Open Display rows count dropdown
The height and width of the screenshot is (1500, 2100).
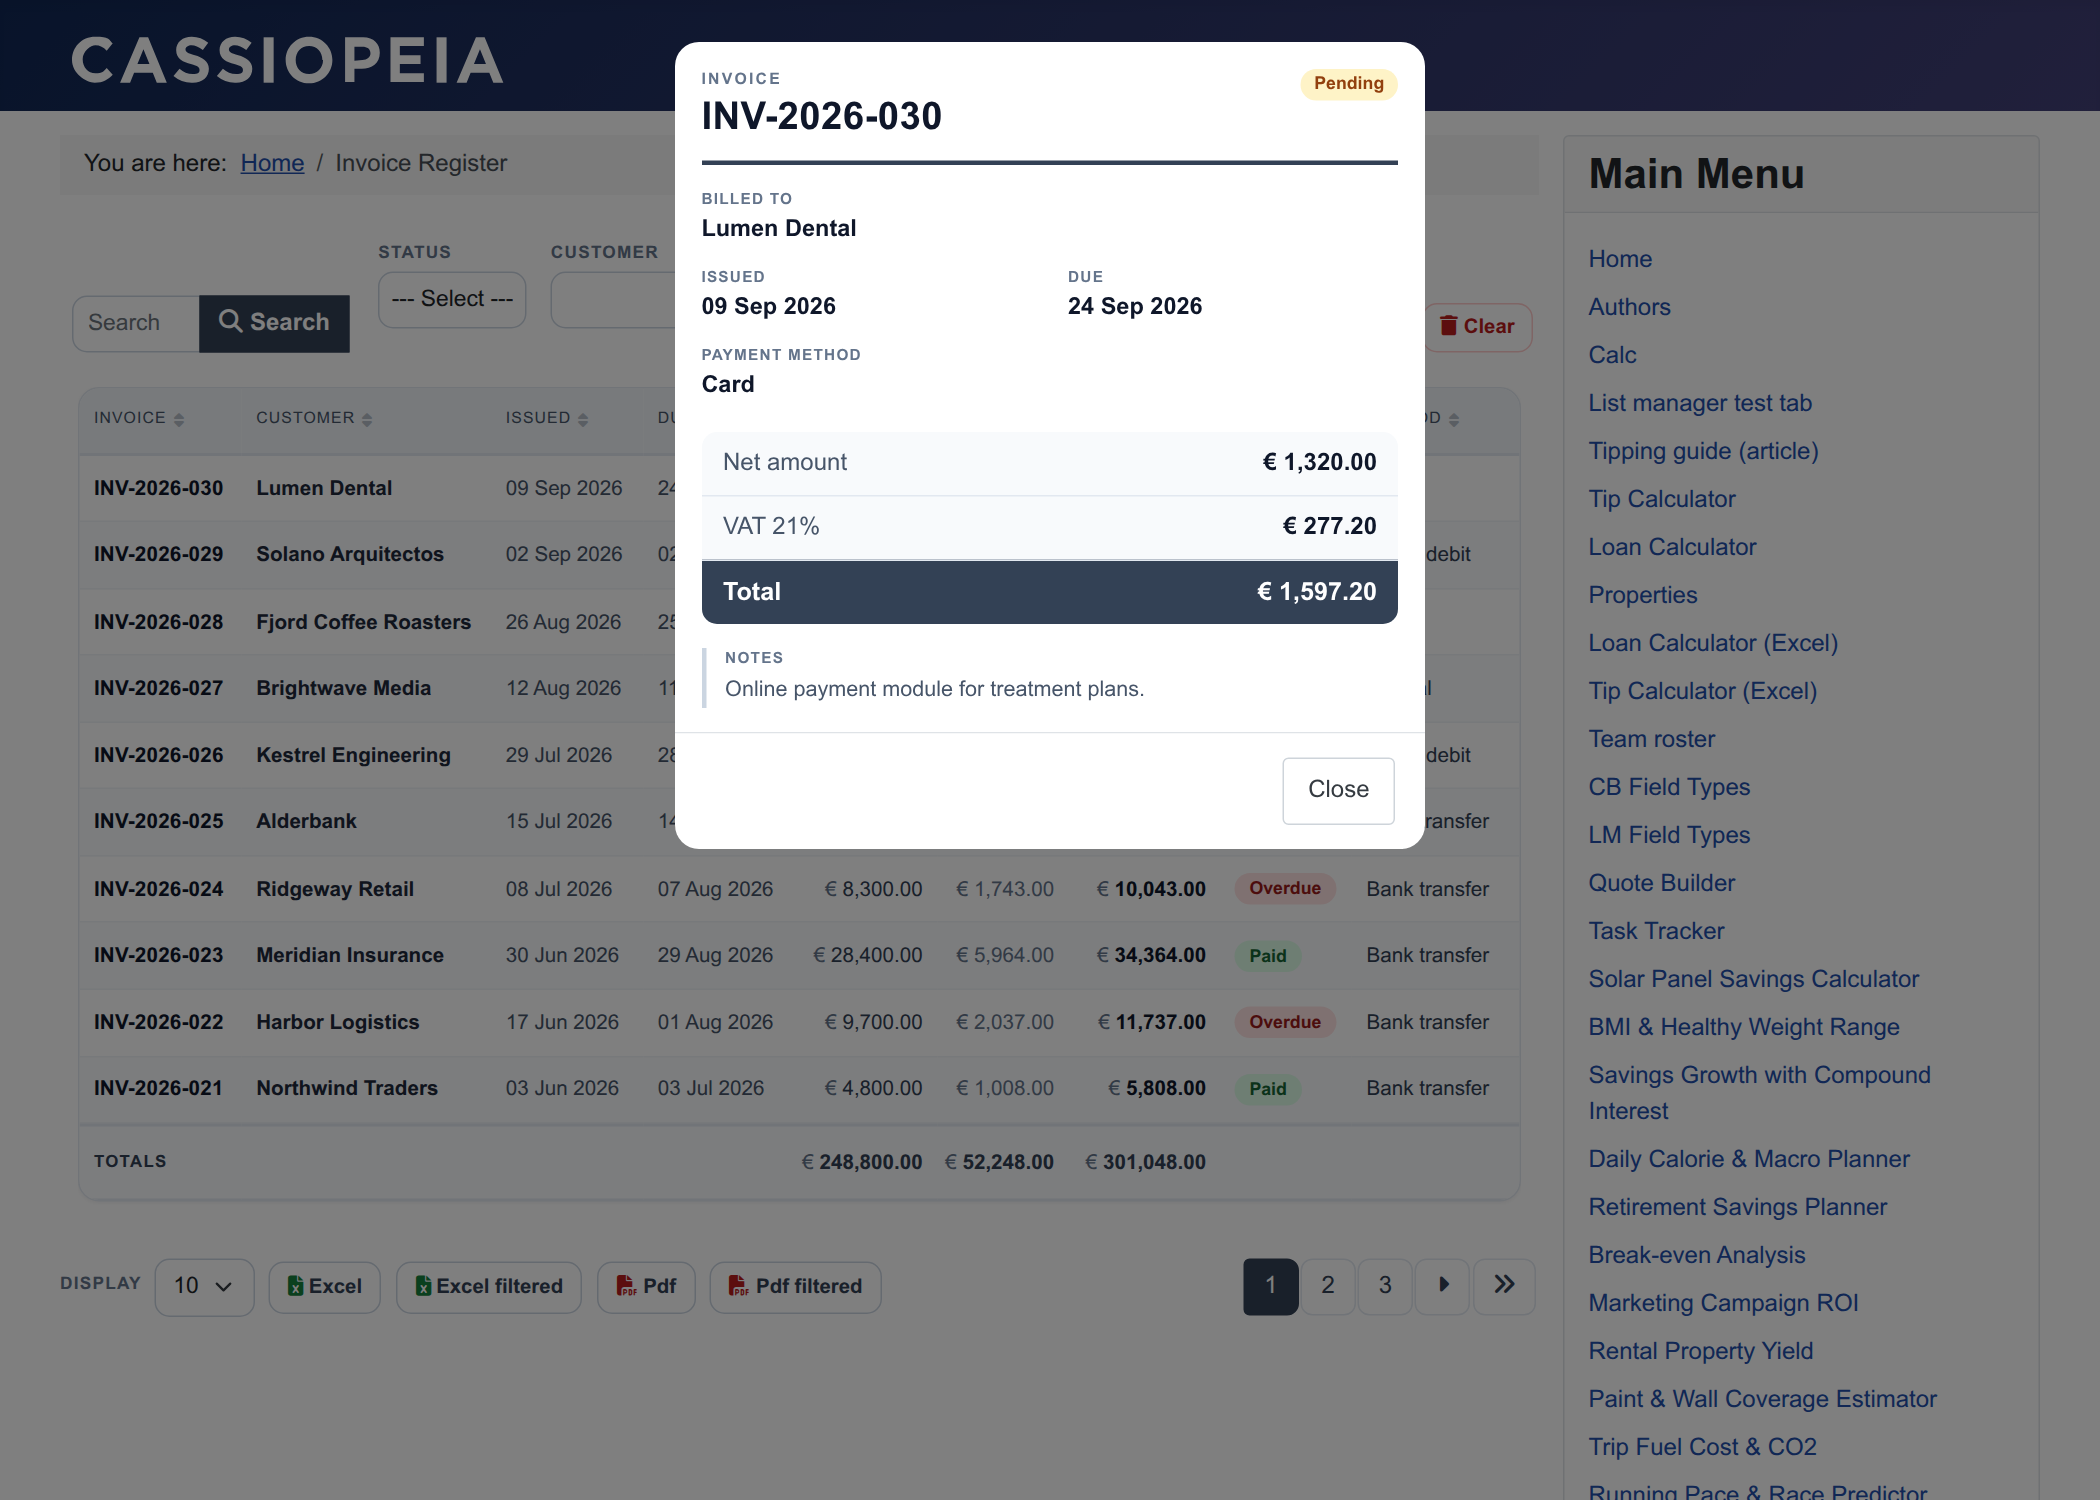pos(204,1287)
